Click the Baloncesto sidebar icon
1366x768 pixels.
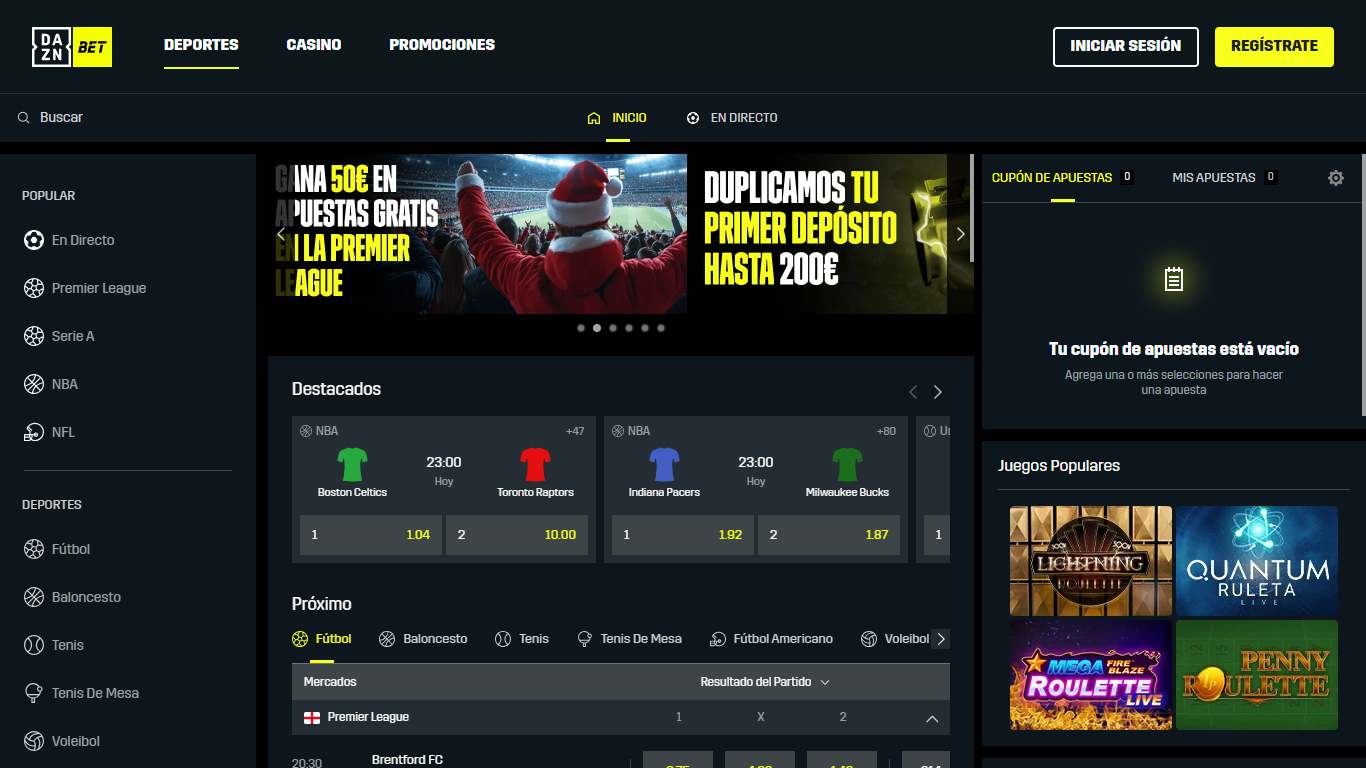pyautogui.click(x=34, y=597)
